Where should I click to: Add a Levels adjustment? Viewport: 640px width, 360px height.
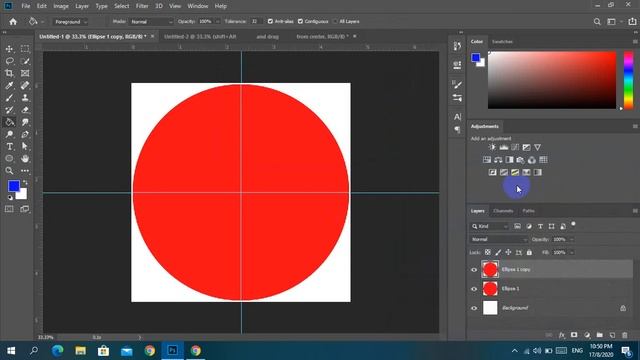504,147
